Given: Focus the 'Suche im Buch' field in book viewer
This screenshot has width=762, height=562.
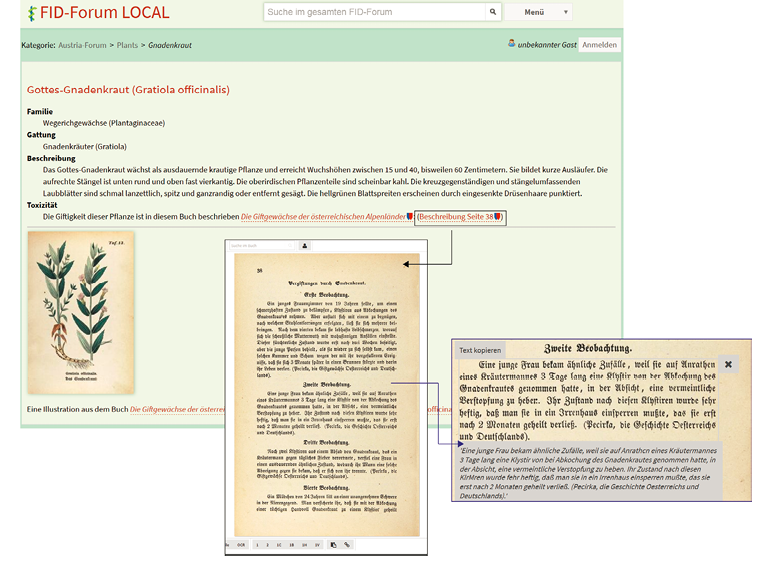Looking at the screenshot, I should point(261,246).
